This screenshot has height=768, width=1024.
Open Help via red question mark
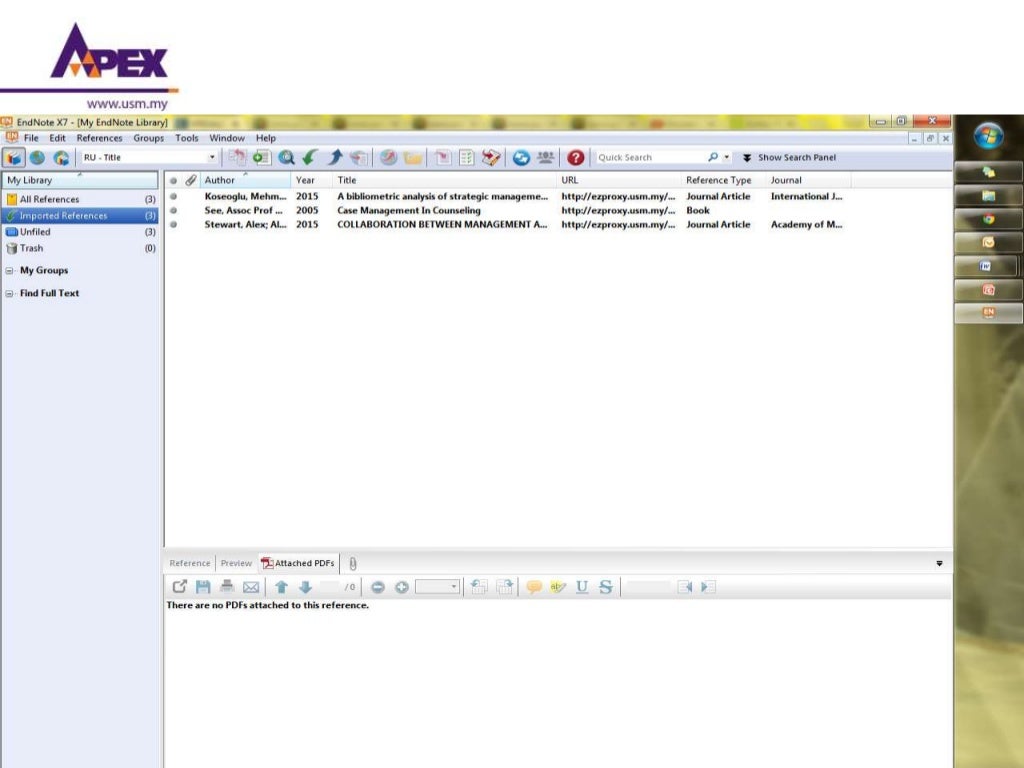(575, 157)
